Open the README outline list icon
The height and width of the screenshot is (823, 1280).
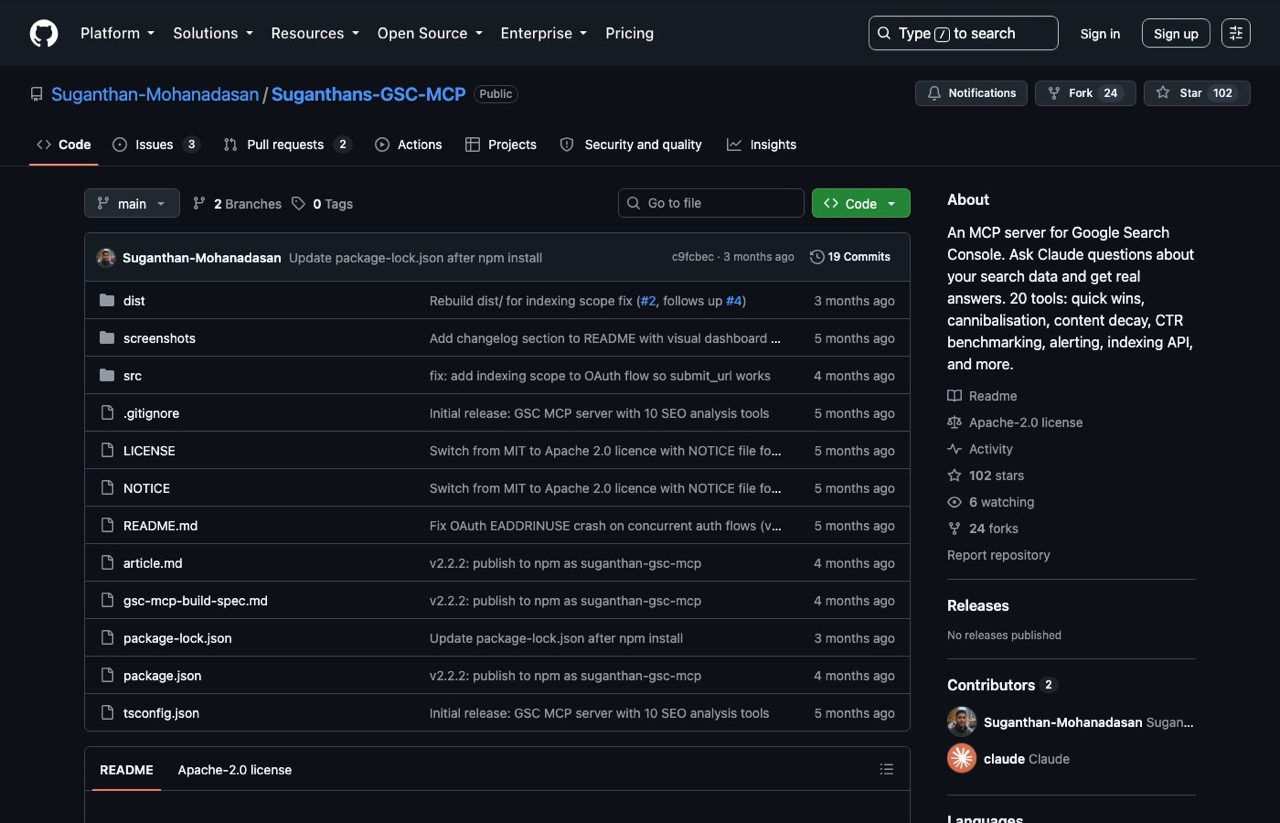(886, 769)
